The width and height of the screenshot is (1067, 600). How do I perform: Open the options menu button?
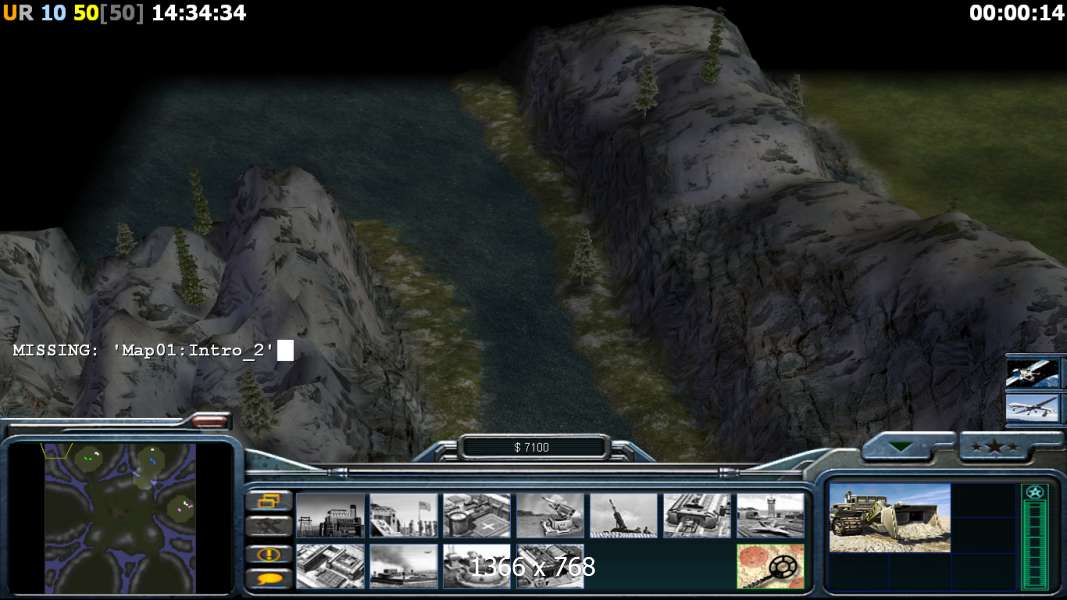coord(269,501)
